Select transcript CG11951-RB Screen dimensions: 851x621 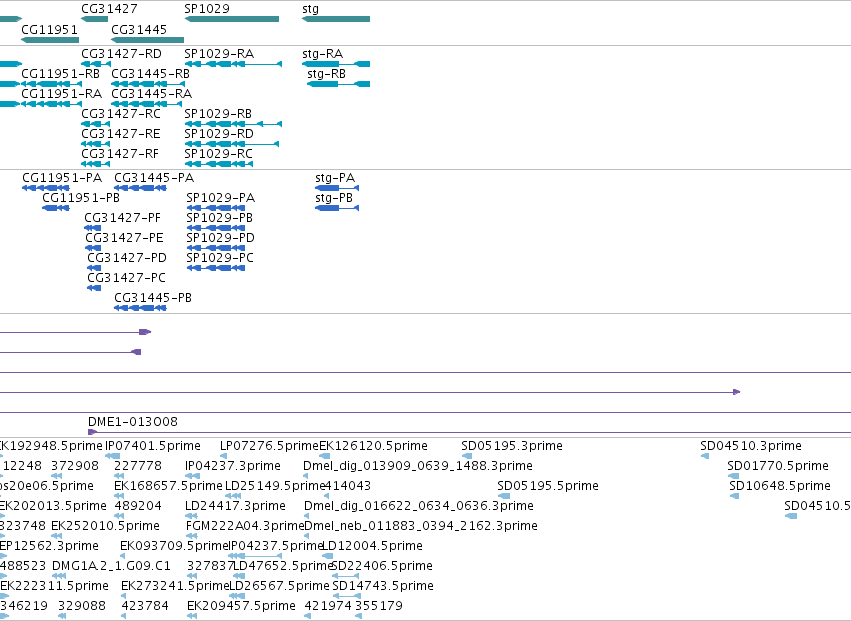coord(60,74)
